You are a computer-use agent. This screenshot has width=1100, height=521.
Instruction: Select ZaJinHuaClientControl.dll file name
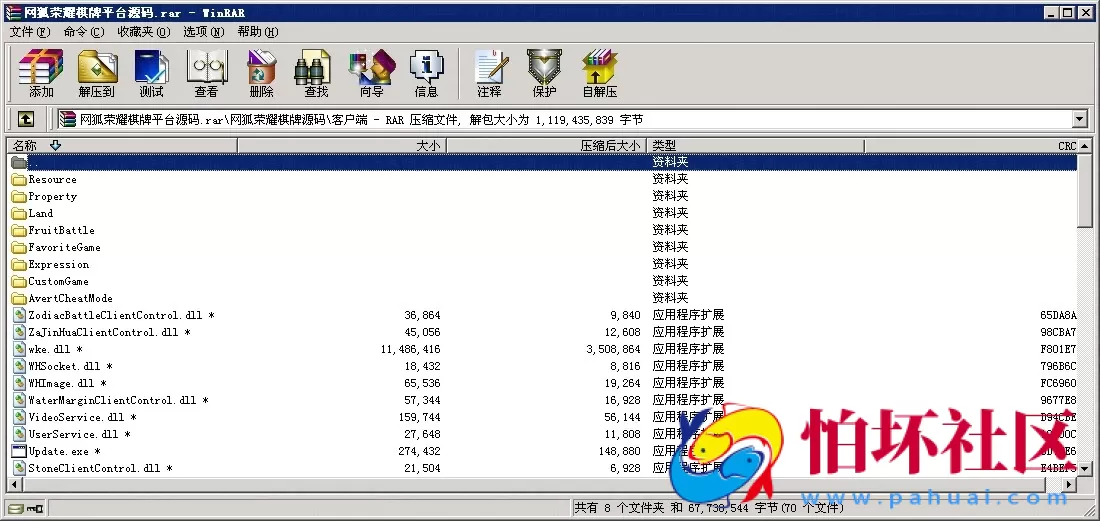109,332
